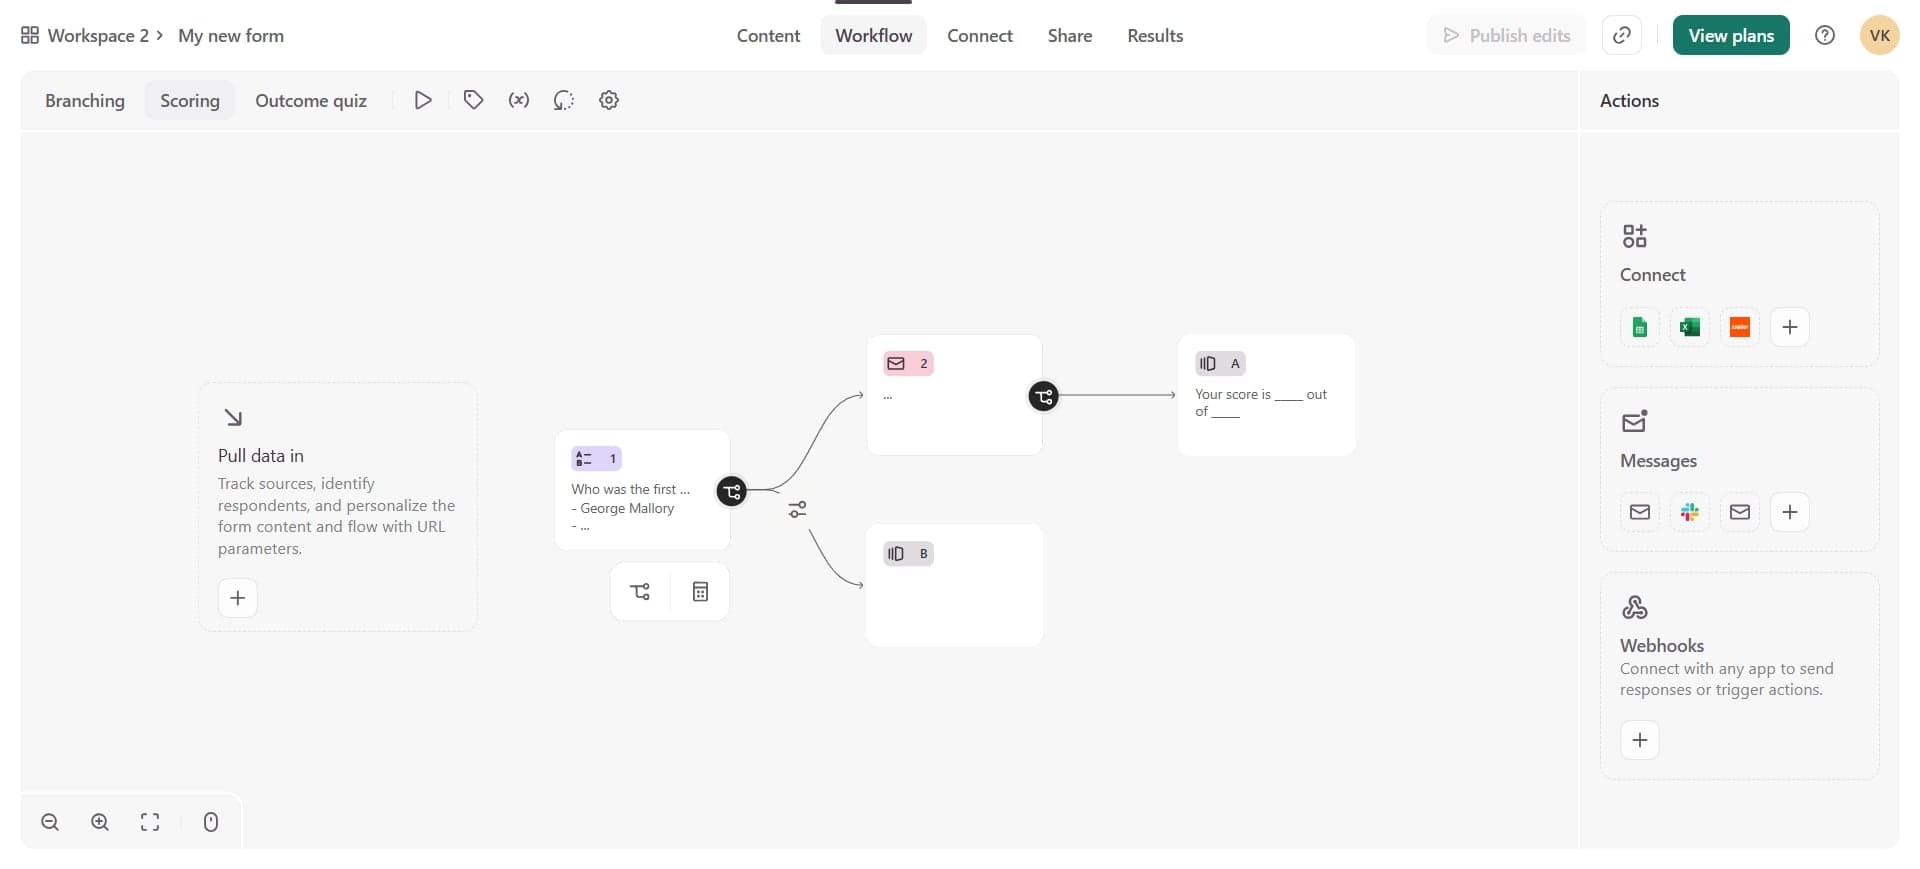Switch to the Branching tab
The width and height of the screenshot is (1920, 869).
(x=85, y=101)
